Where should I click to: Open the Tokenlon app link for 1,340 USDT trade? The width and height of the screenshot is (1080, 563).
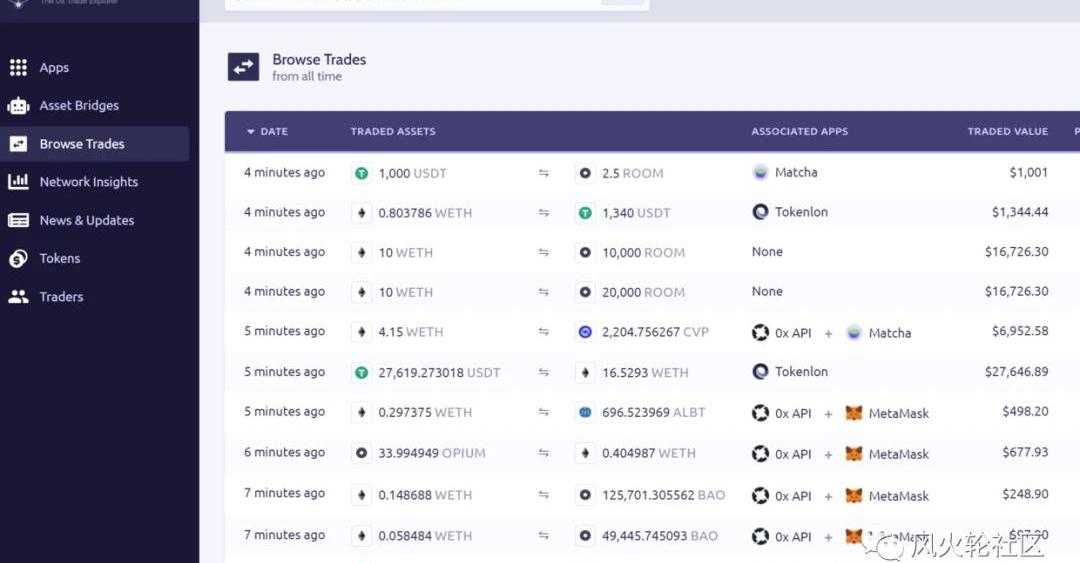(801, 212)
